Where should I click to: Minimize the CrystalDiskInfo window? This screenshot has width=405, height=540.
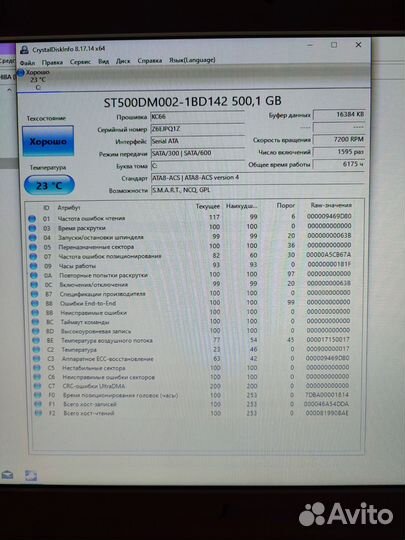pyautogui.click(x=310, y=45)
